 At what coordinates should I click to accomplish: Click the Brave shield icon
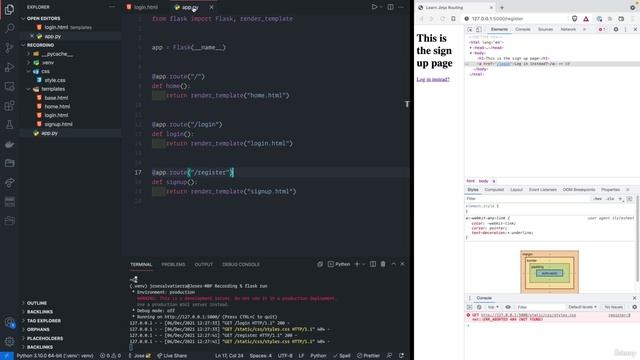(x=574, y=19)
